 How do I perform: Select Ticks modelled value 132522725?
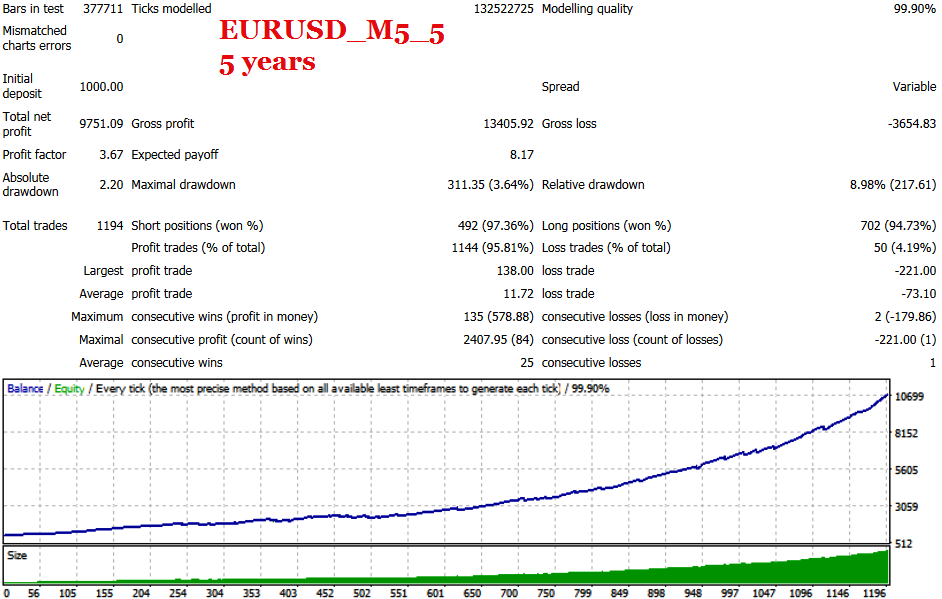pos(503,9)
